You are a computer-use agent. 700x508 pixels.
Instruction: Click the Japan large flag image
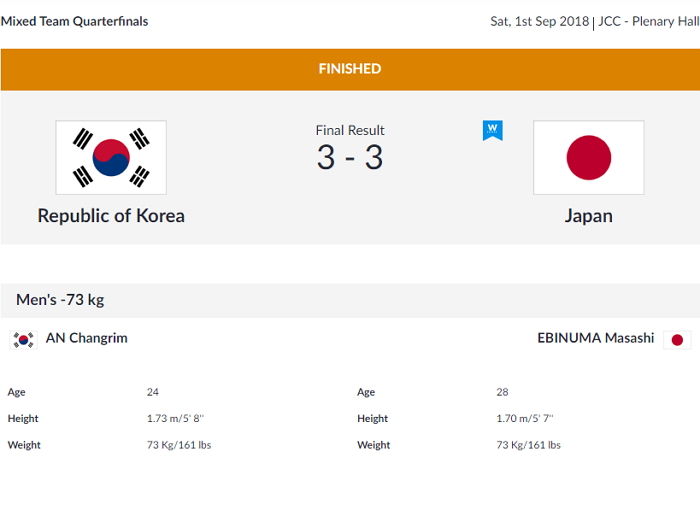click(589, 158)
